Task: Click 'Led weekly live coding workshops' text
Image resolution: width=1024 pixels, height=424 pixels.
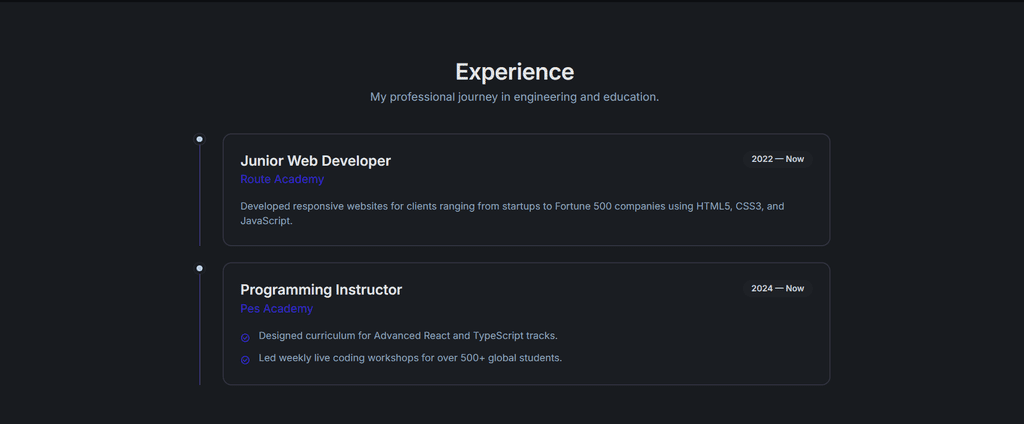Action: tap(410, 358)
